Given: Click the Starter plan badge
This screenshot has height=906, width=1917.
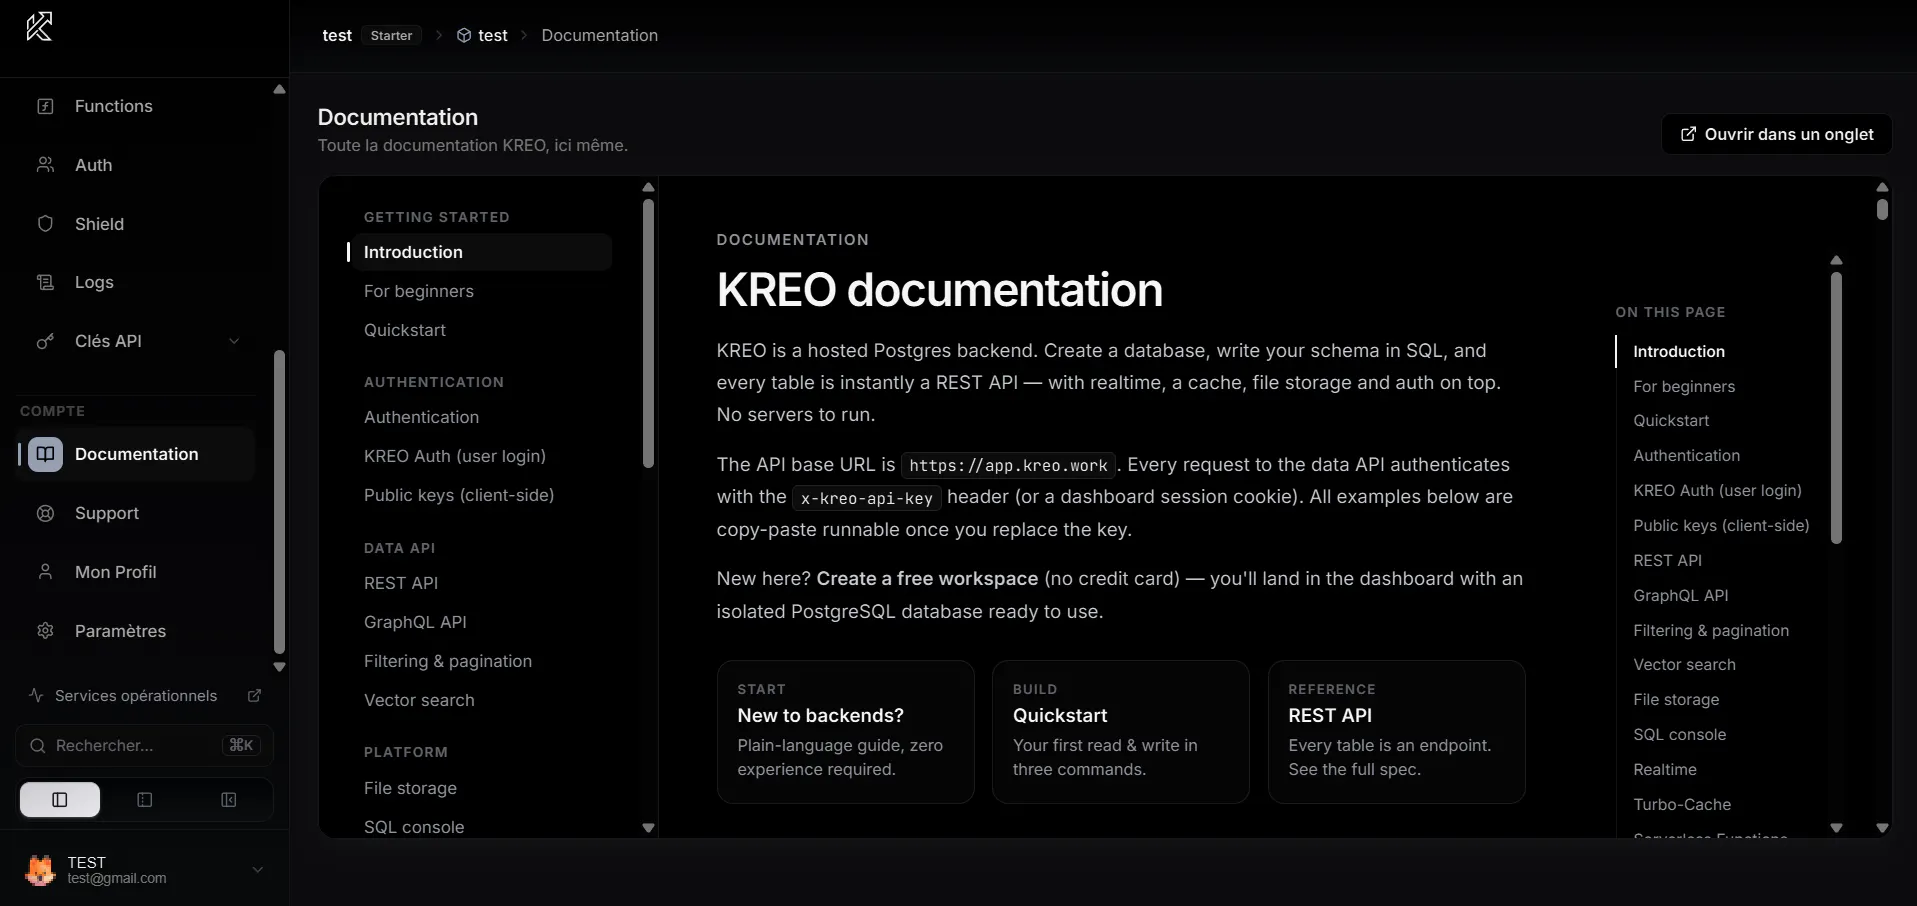Looking at the screenshot, I should (x=391, y=35).
